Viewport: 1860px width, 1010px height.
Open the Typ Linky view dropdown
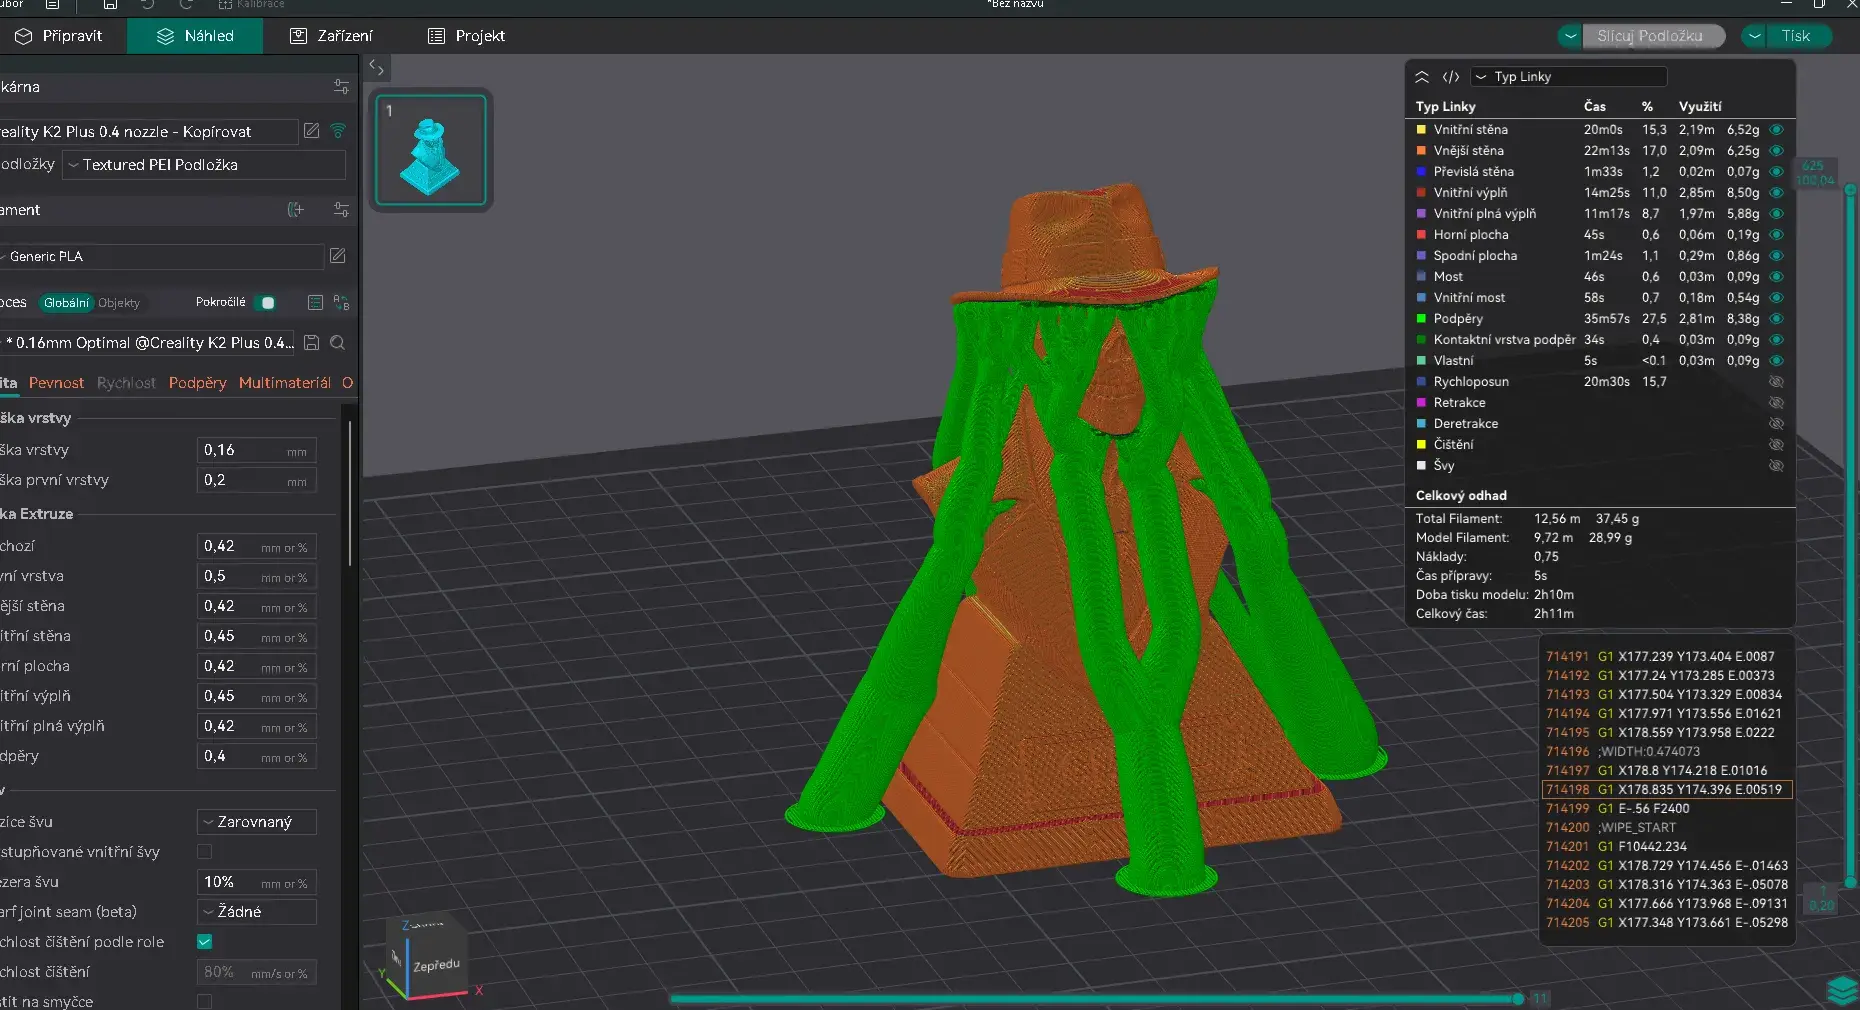(1568, 77)
